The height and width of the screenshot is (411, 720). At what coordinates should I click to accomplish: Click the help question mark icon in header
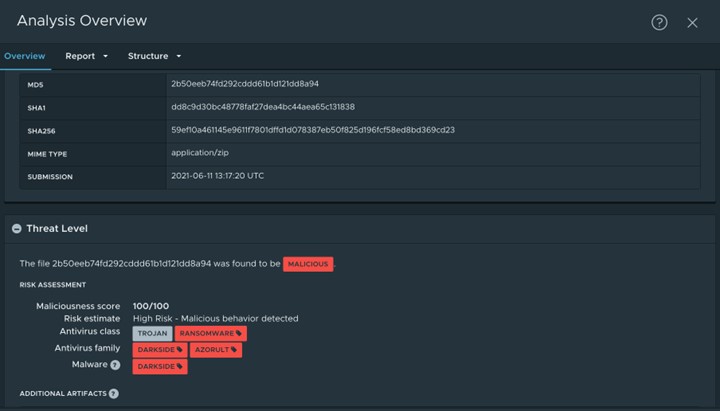(659, 22)
